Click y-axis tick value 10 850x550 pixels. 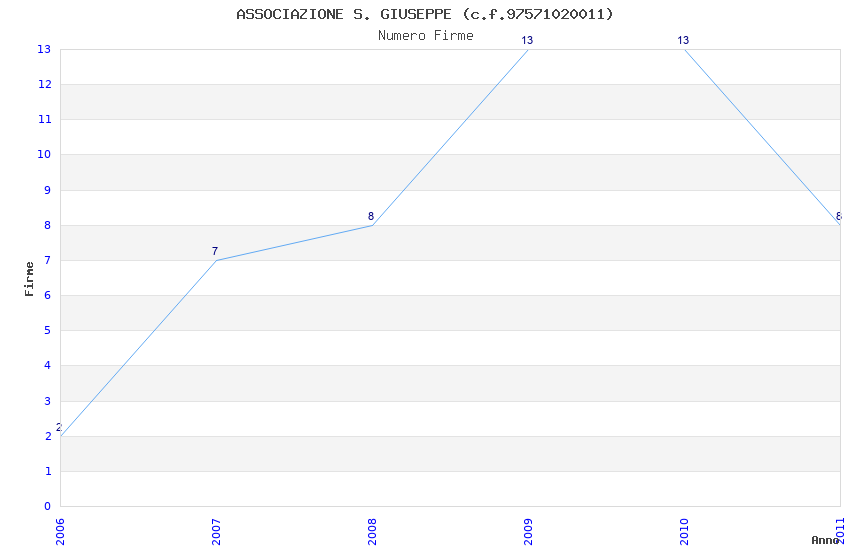coord(44,154)
